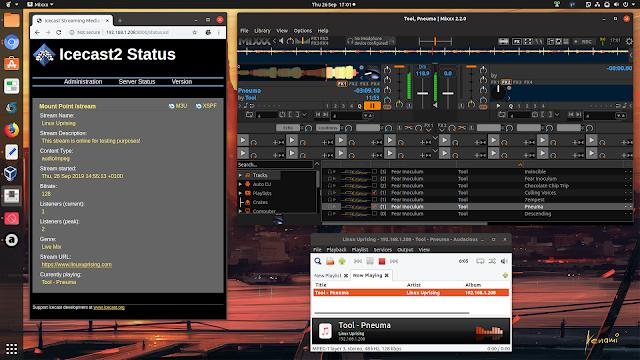This screenshot has height=360, width=640.
Task: Open Icecast Version link
Action: tap(182, 82)
